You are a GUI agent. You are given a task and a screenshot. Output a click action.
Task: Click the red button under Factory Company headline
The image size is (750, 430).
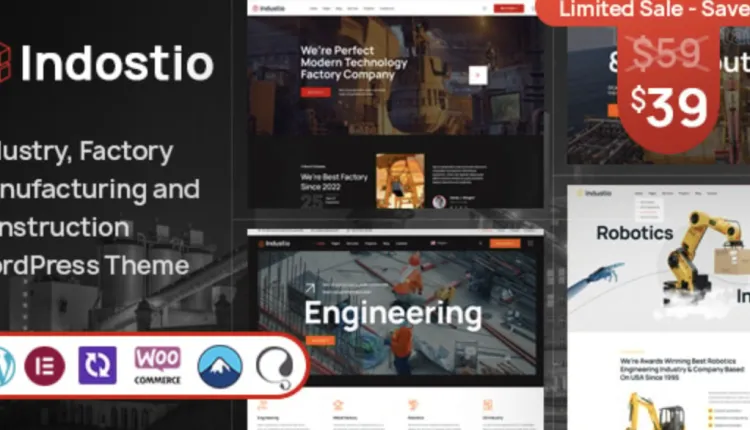click(315, 92)
